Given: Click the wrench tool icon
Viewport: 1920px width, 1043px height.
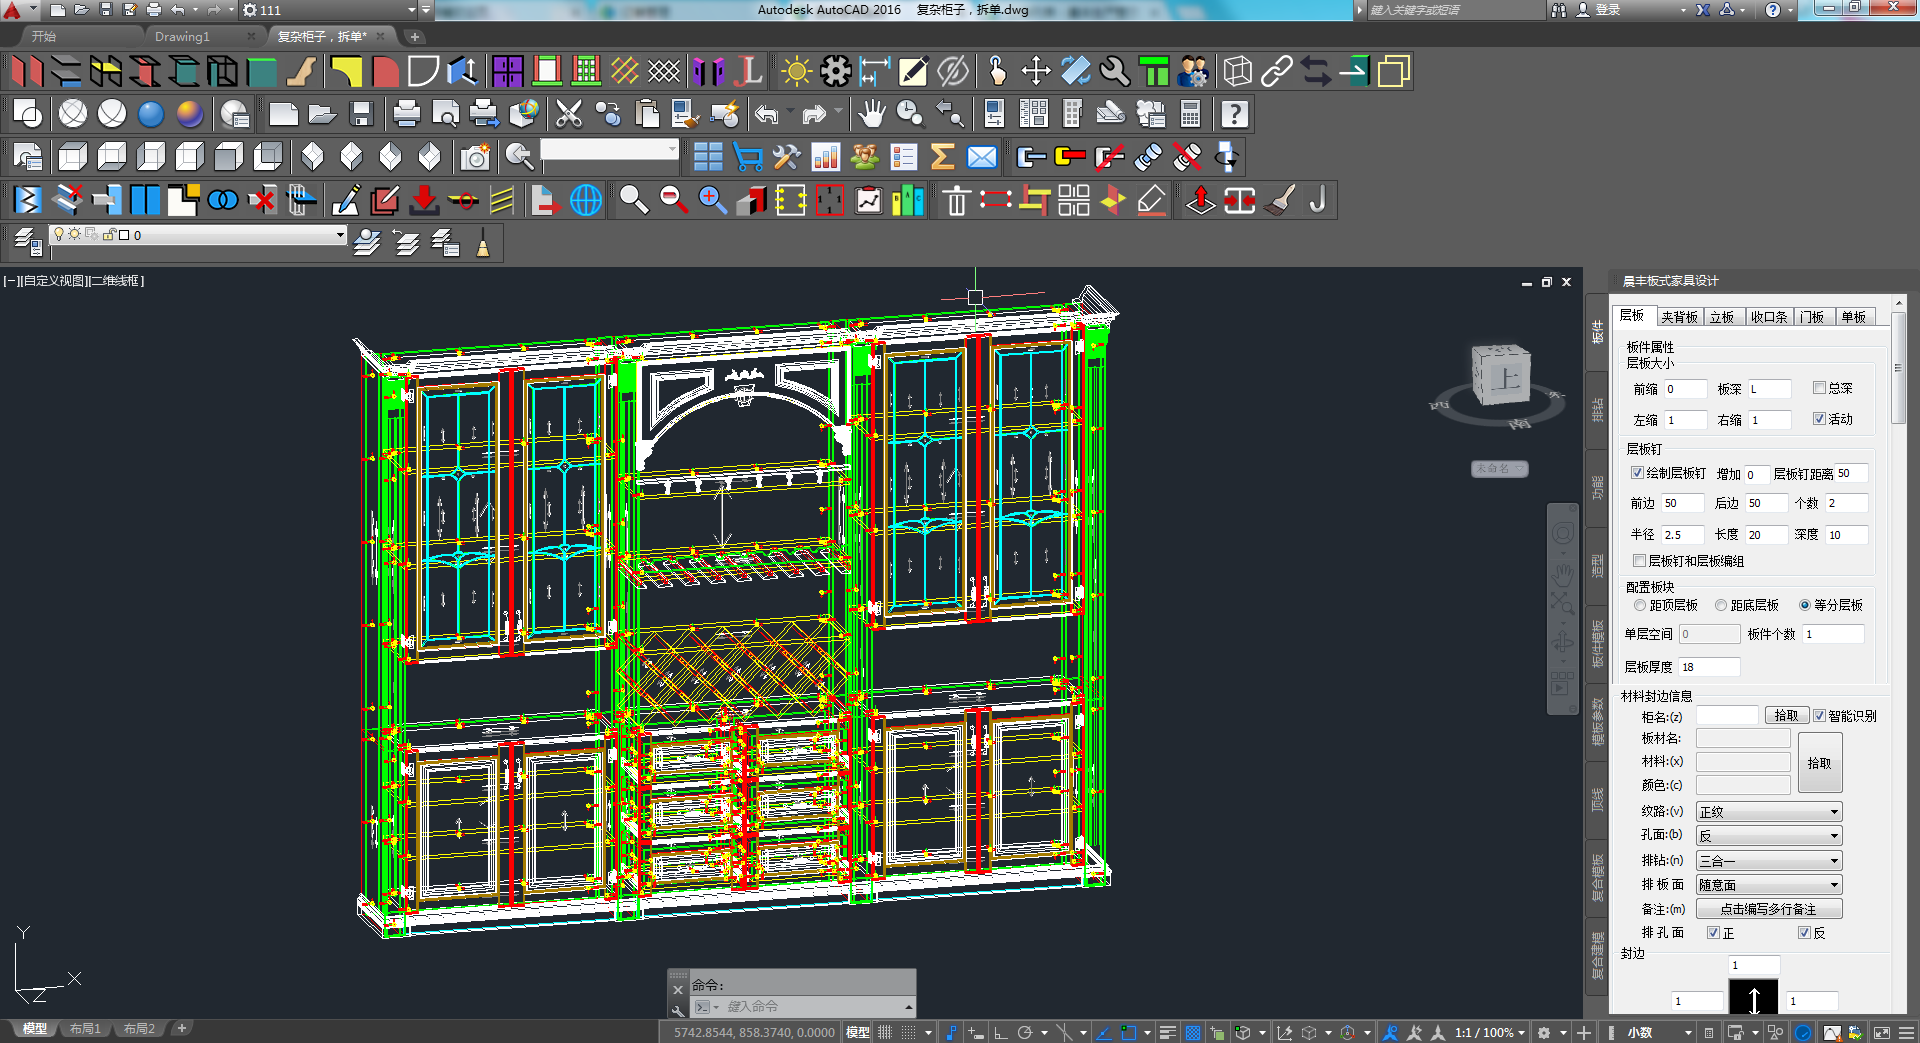Looking at the screenshot, I should 1114,71.
